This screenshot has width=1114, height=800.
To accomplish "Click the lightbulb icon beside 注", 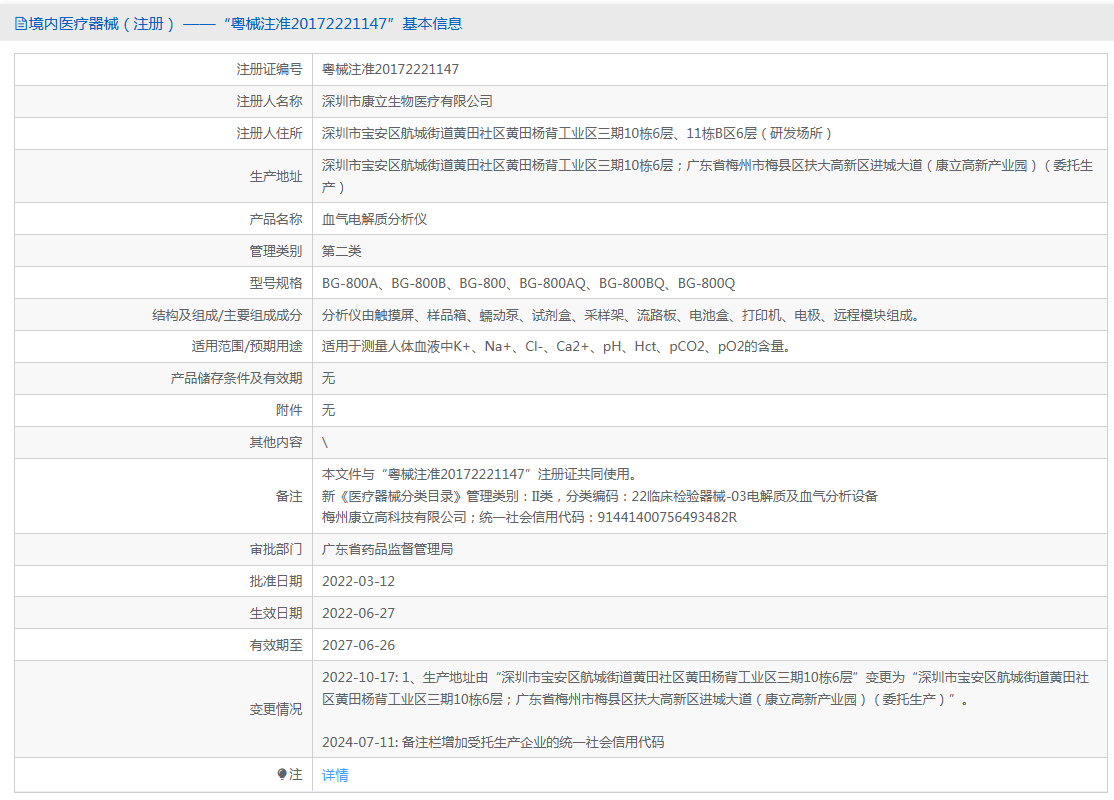I will (282, 774).
